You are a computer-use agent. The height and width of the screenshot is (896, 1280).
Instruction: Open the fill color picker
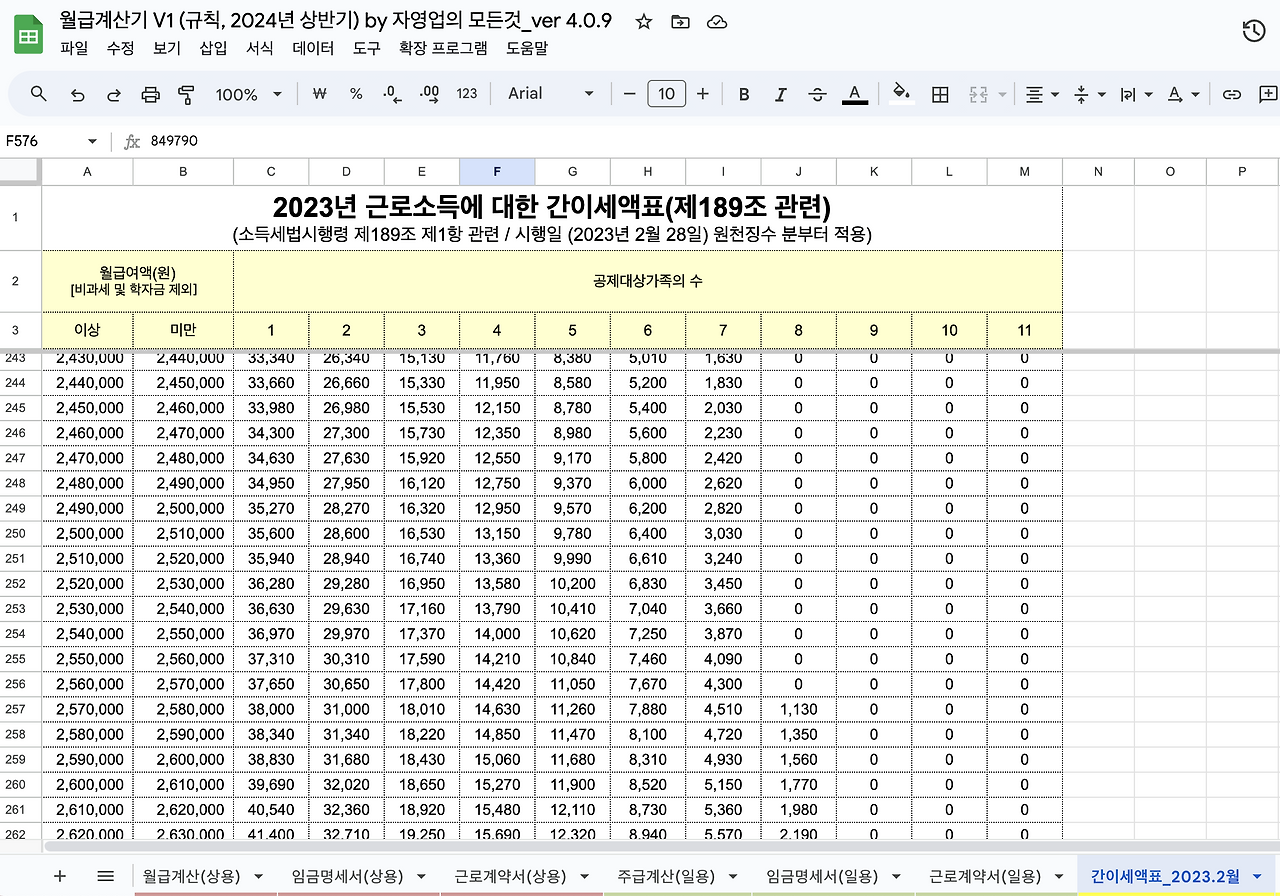902,94
